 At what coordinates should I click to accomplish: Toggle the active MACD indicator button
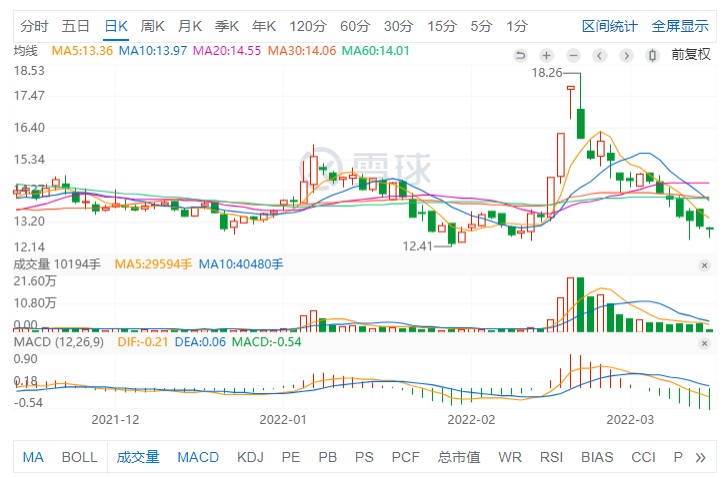(198, 457)
